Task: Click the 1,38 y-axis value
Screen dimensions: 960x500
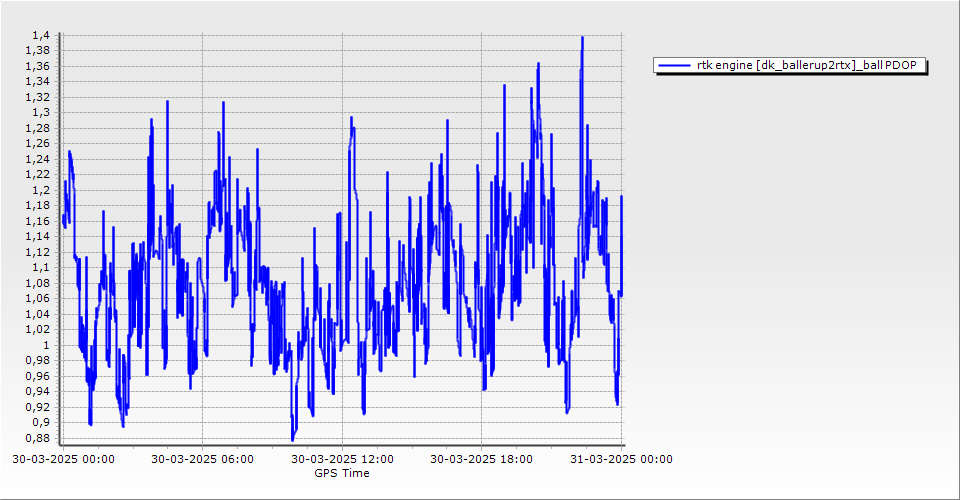Action: (x=39, y=51)
